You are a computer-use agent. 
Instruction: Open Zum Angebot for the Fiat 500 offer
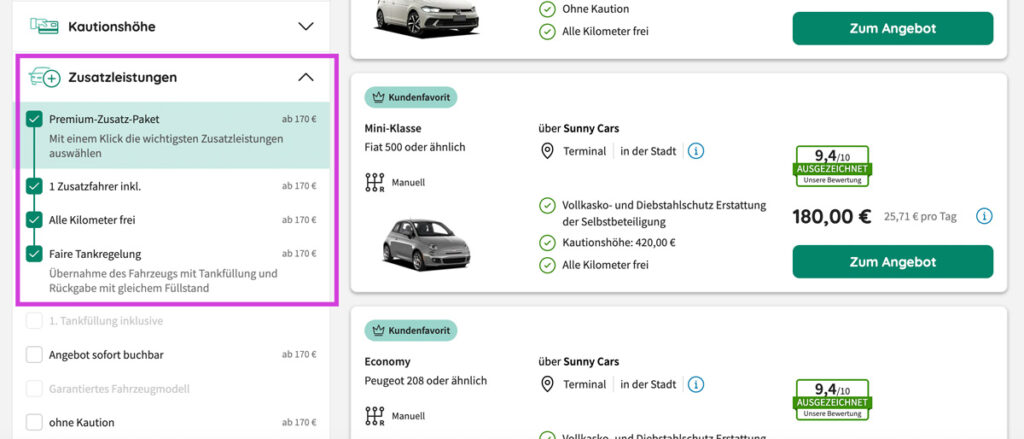coord(893,262)
